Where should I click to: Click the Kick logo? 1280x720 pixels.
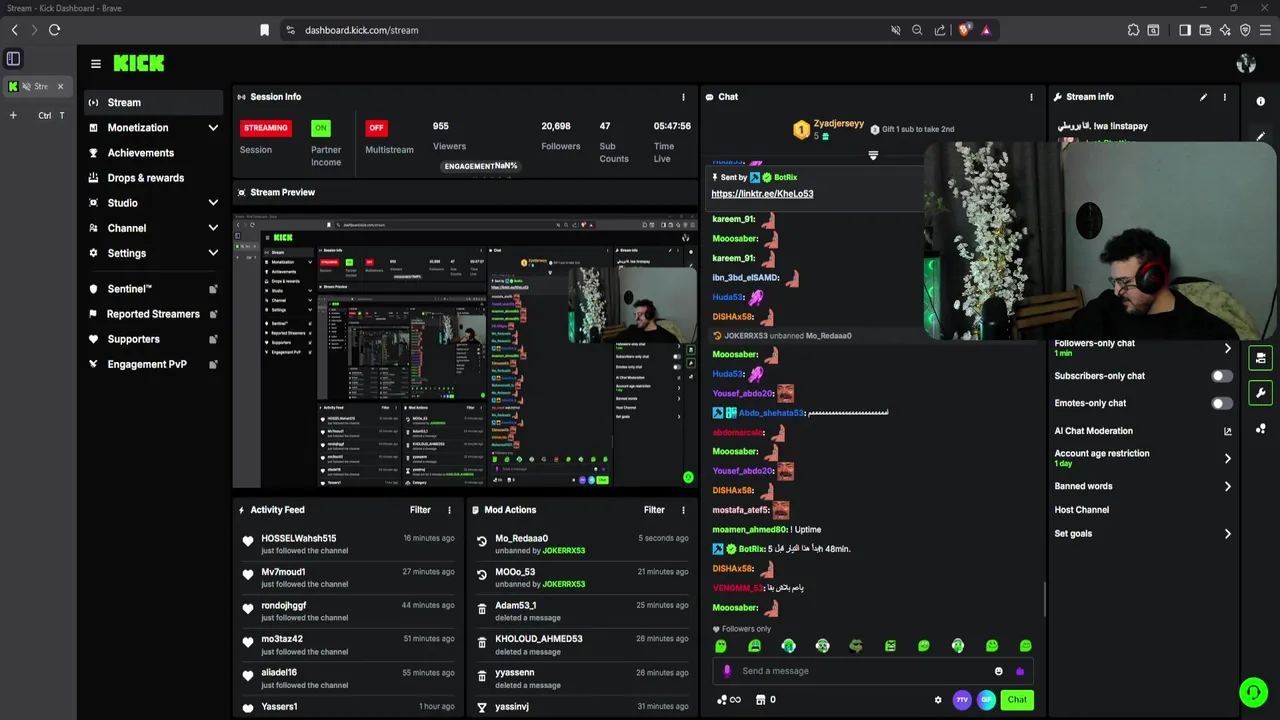[x=138, y=63]
